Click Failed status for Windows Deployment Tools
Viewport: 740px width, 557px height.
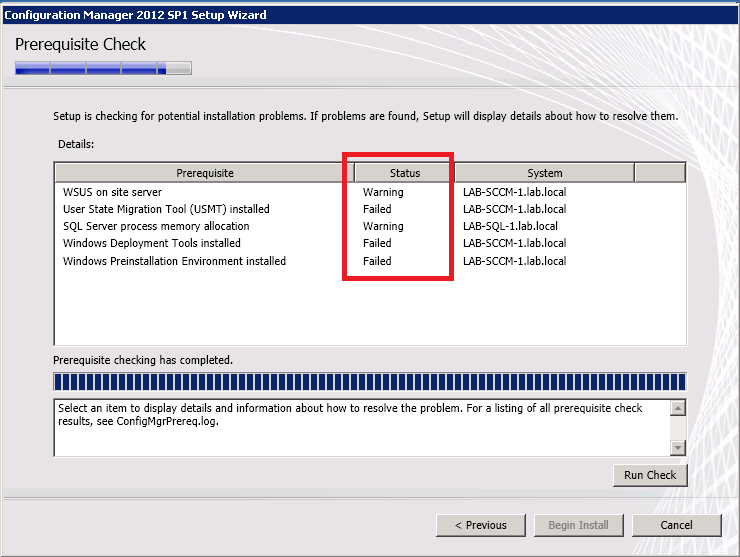(x=377, y=243)
